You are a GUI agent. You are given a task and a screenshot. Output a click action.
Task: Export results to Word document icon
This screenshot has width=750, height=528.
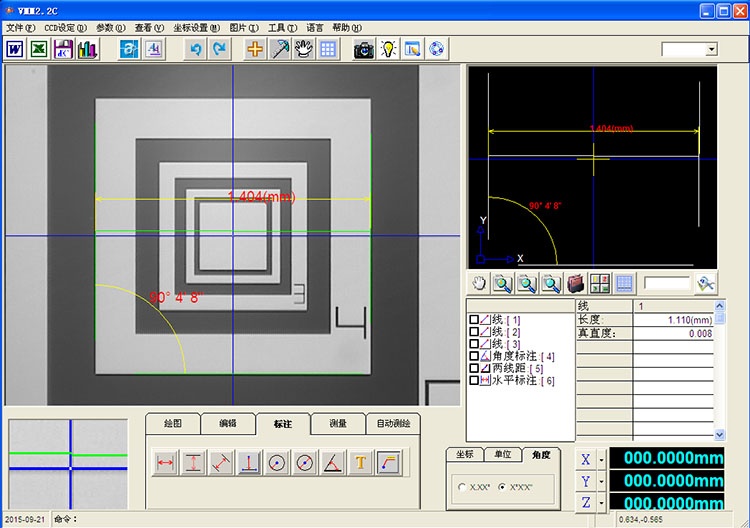pyautogui.click(x=15, y=49)
